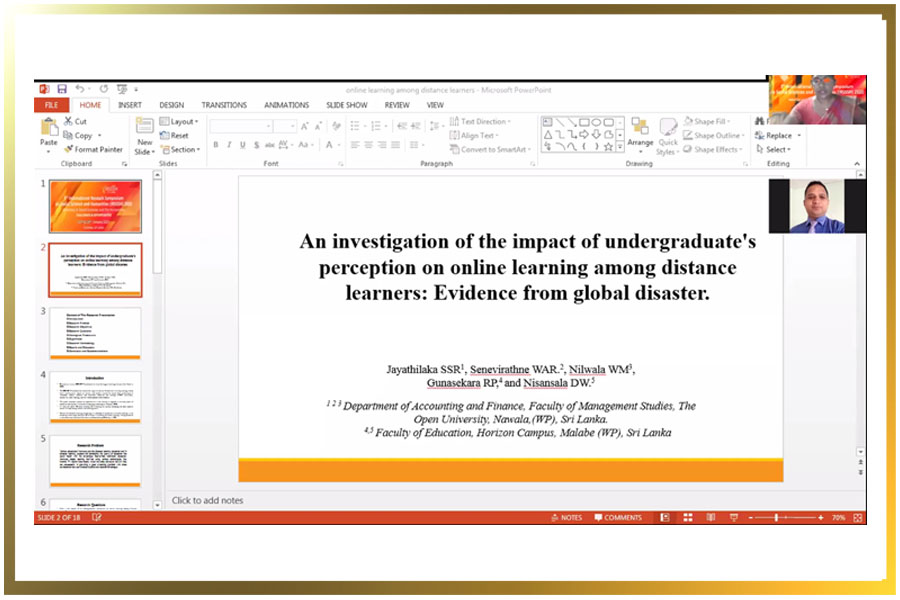Zoom out with the minus button
This screenshot has width=900, height=600.
pos(751,518)
